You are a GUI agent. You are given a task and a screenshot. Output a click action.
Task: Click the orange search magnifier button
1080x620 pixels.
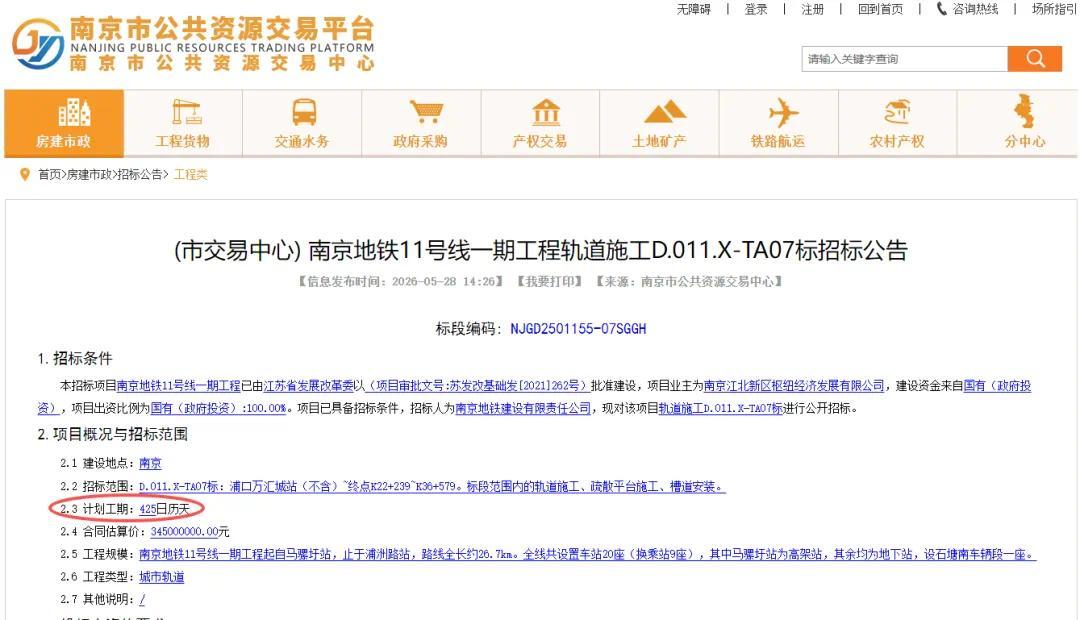pyautogui.click(x=1035, y=59)
